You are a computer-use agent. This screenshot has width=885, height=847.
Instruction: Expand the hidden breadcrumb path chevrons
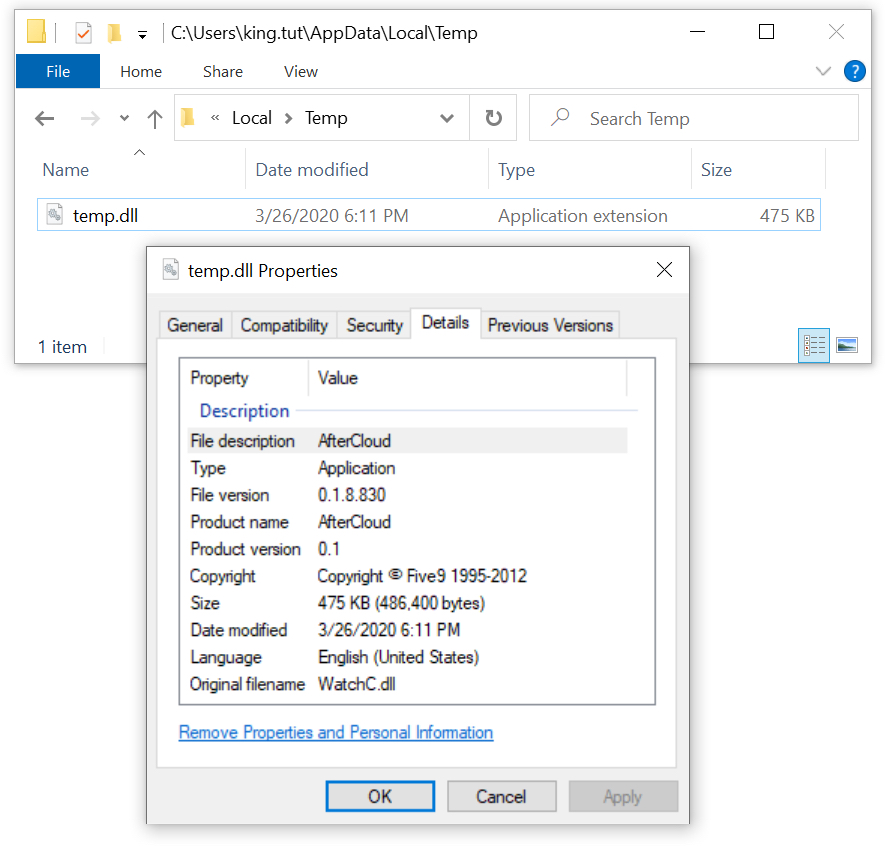click(x=215, y=118)
